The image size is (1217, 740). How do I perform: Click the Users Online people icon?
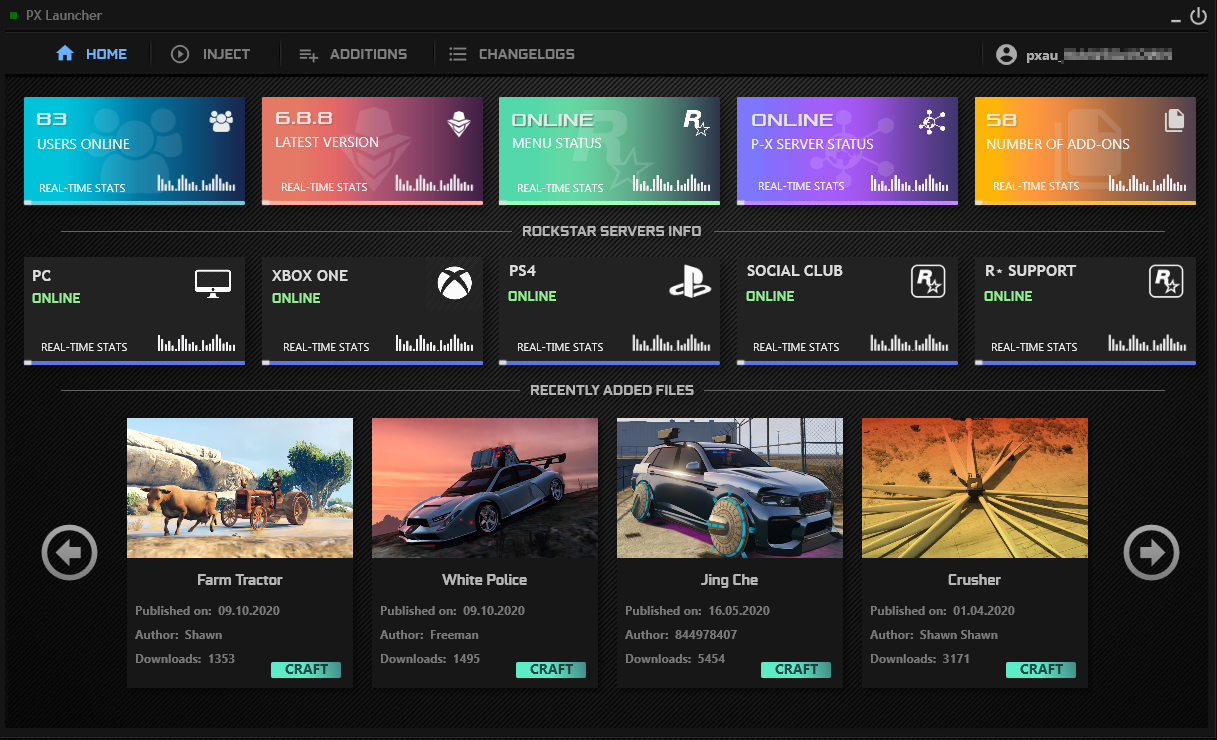pyautogui.click(x=221, y=121)
